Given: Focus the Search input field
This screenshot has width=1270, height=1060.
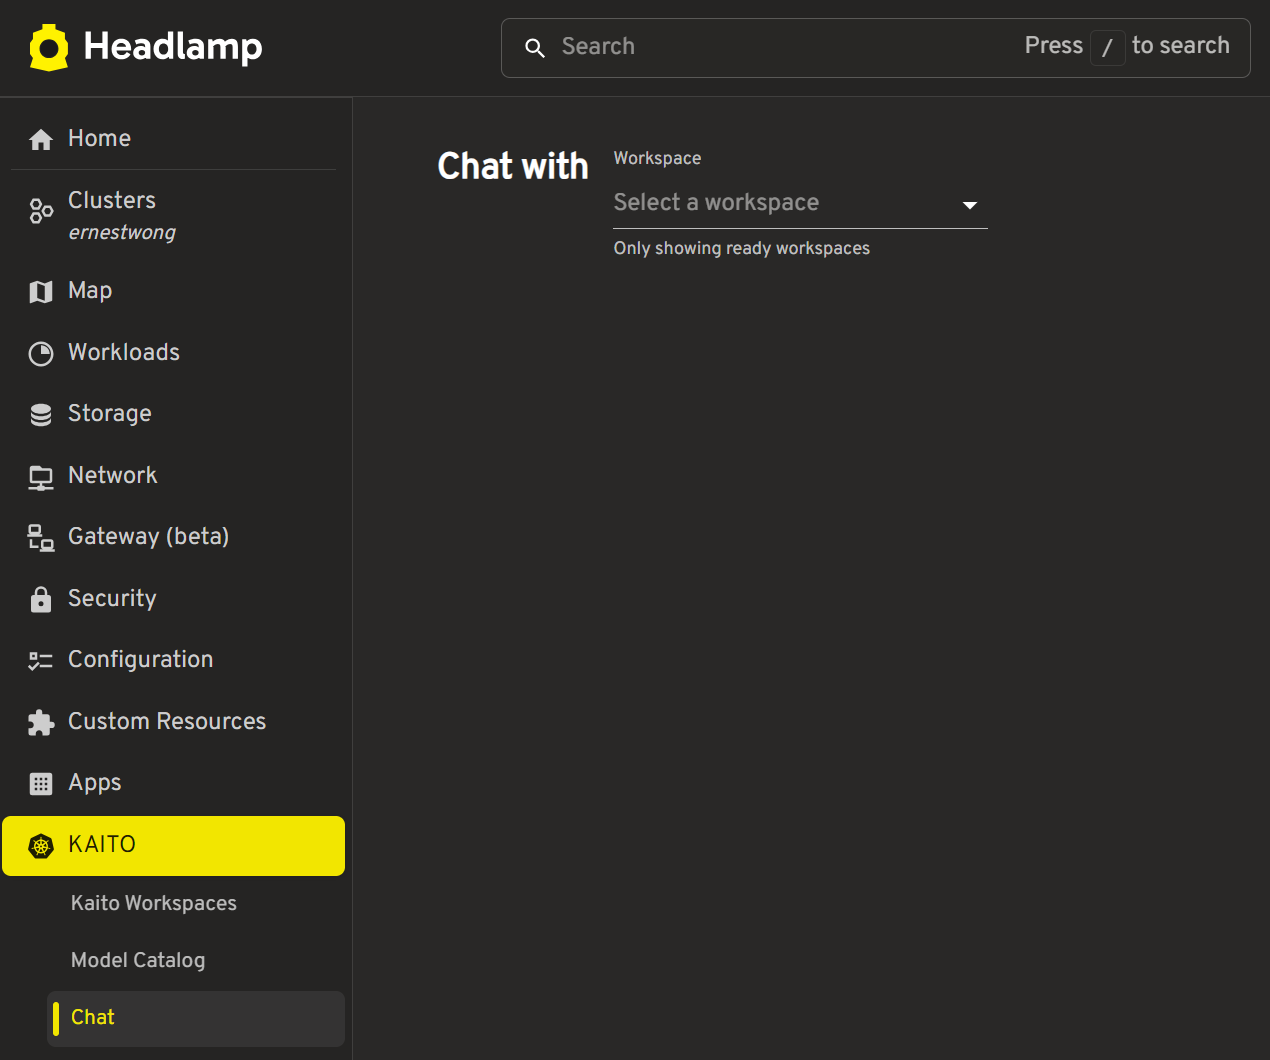Looking at the screenshot, I should (875, 47).
